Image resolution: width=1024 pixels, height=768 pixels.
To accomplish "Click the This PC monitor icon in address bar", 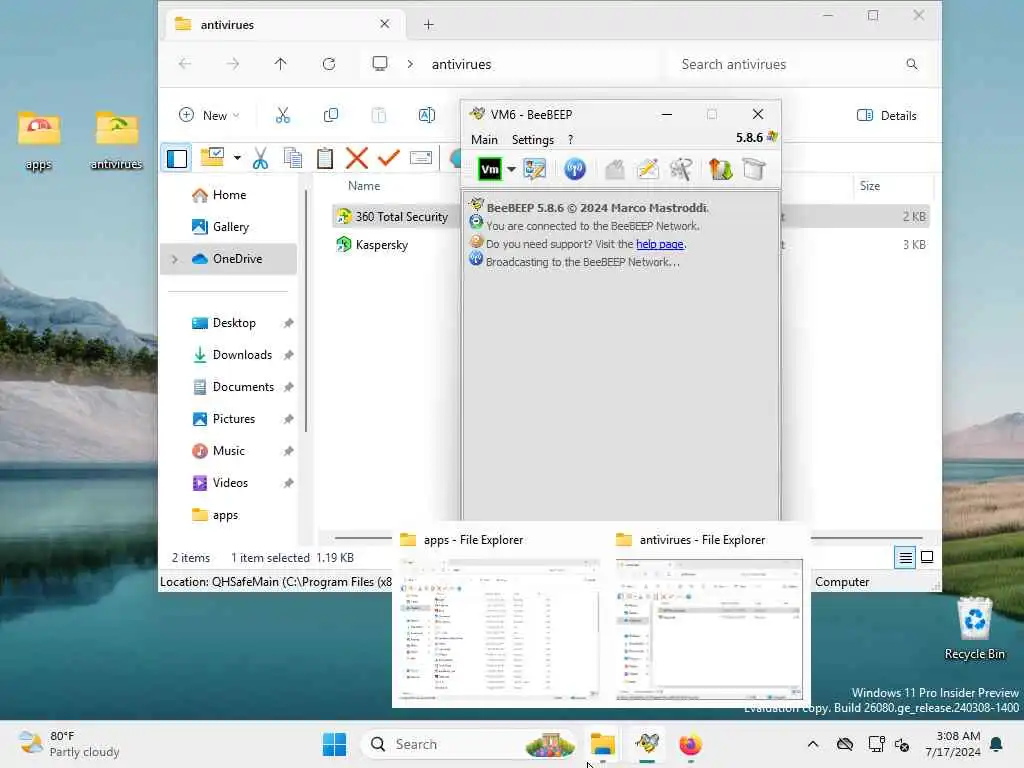I will 380,63.
